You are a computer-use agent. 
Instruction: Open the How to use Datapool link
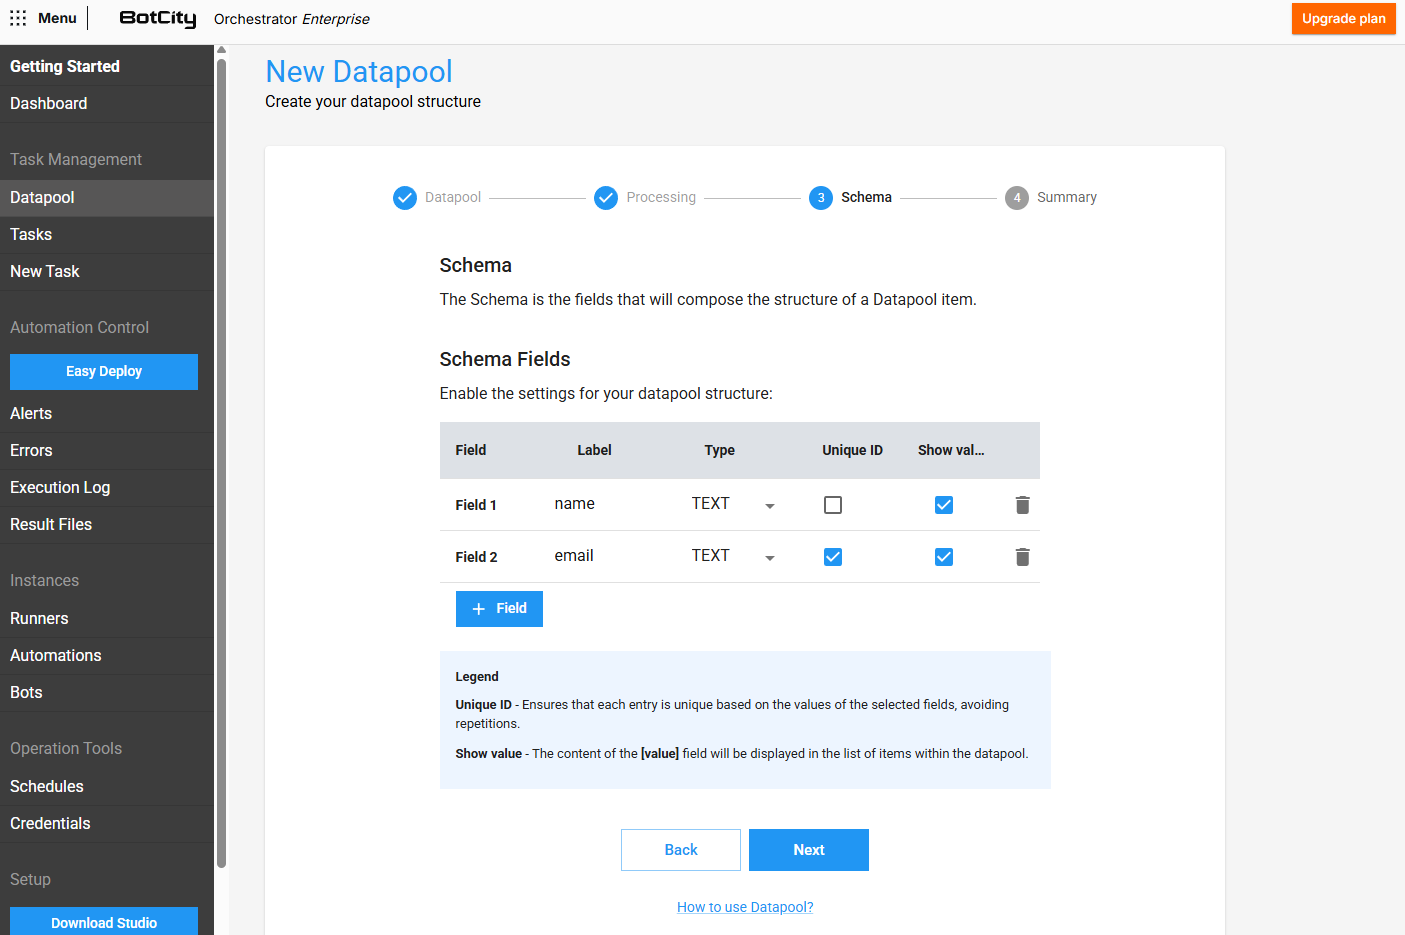pyautogui.click(x=745, y=907)
